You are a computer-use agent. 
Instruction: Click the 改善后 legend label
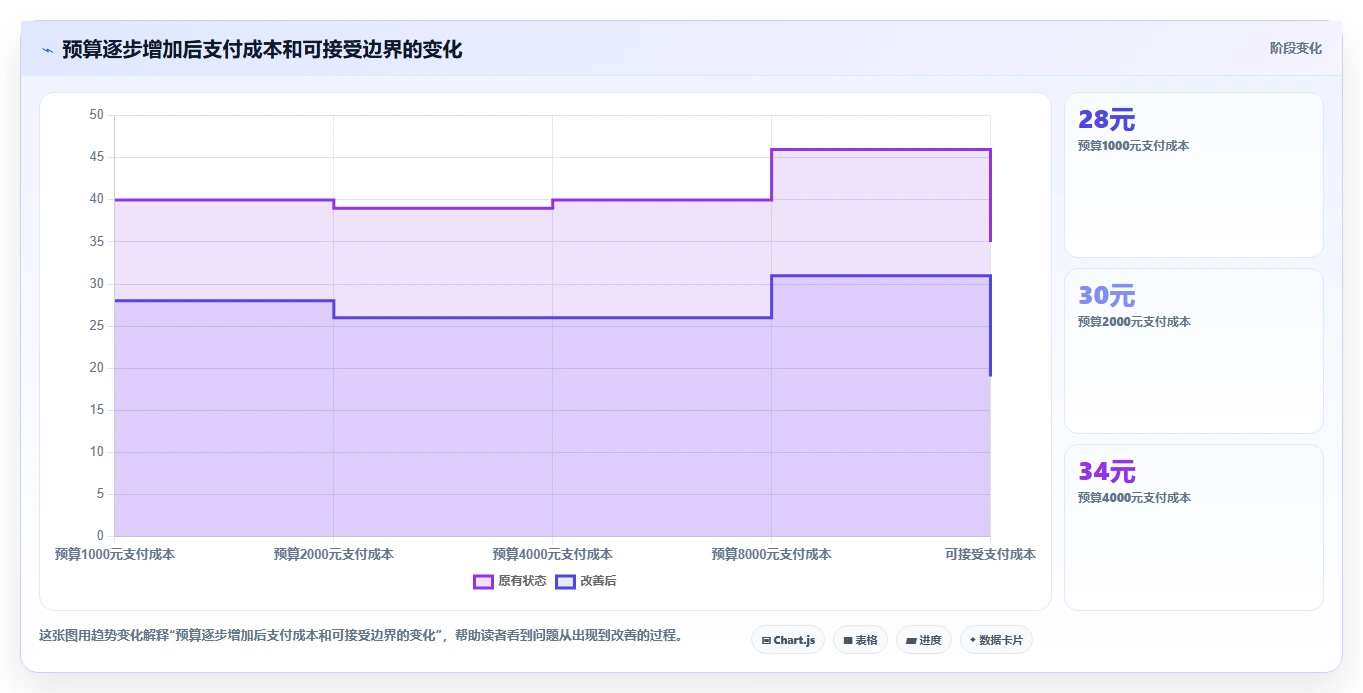pos(598,581)
